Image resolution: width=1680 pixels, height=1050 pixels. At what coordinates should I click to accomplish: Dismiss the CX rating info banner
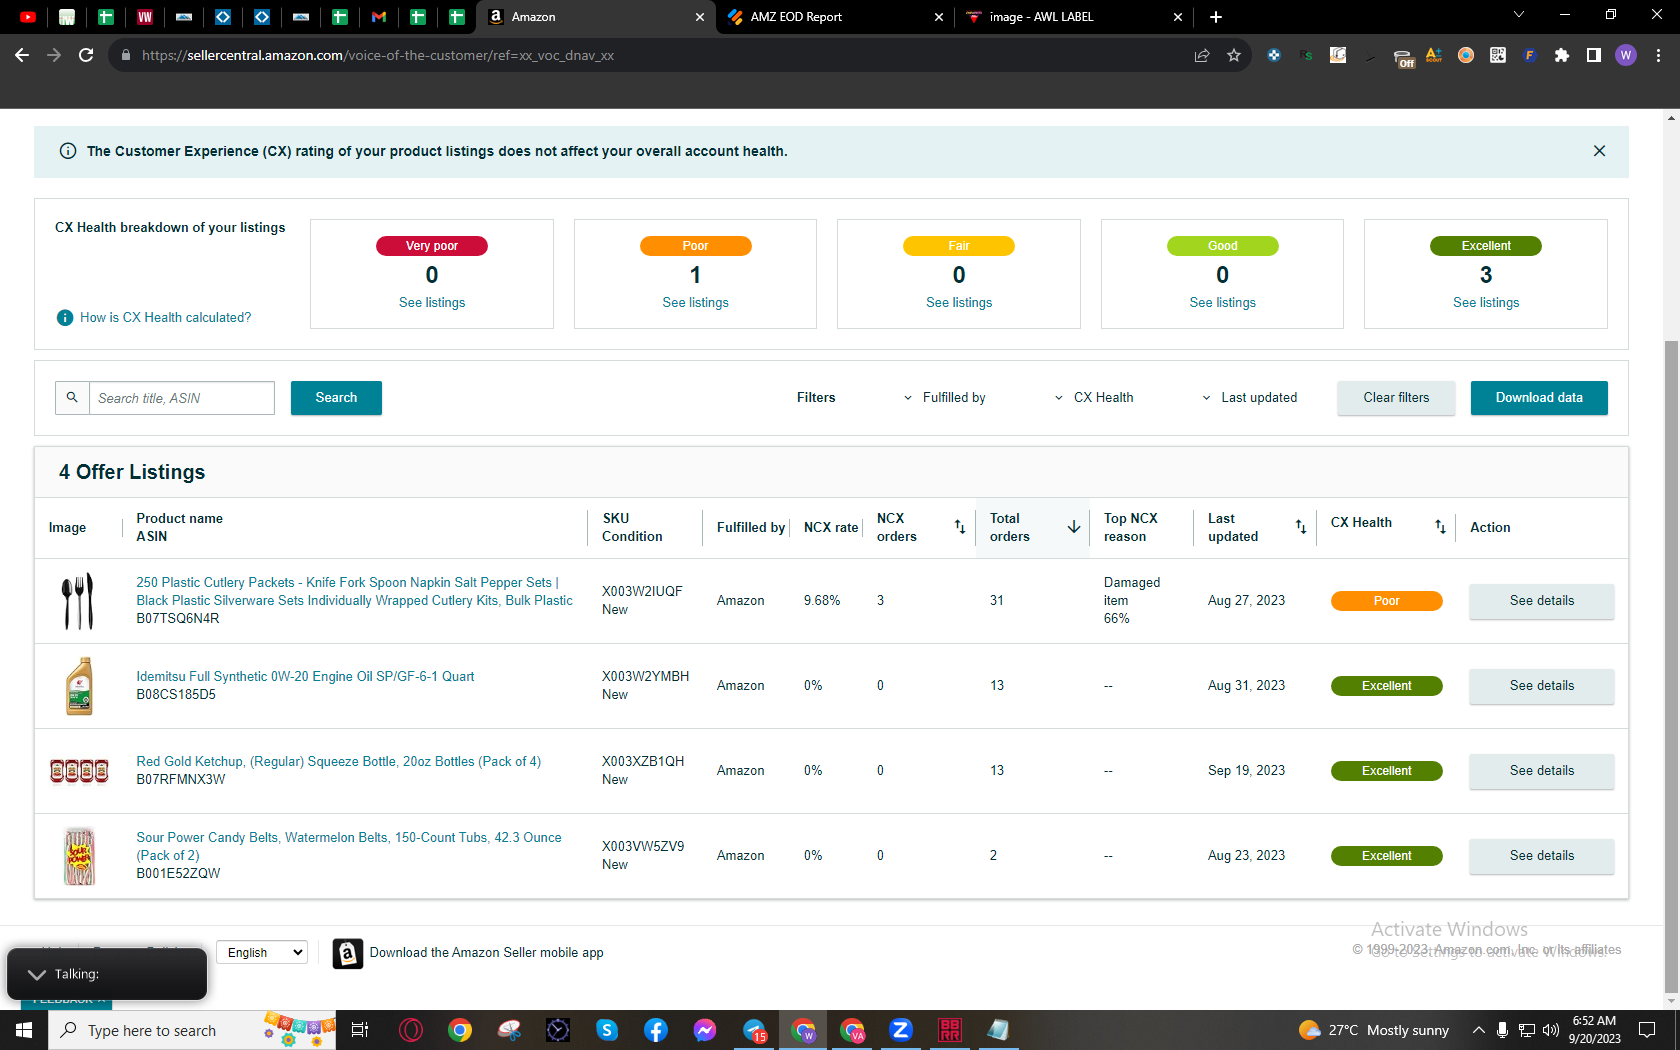tap(1599, 151)
